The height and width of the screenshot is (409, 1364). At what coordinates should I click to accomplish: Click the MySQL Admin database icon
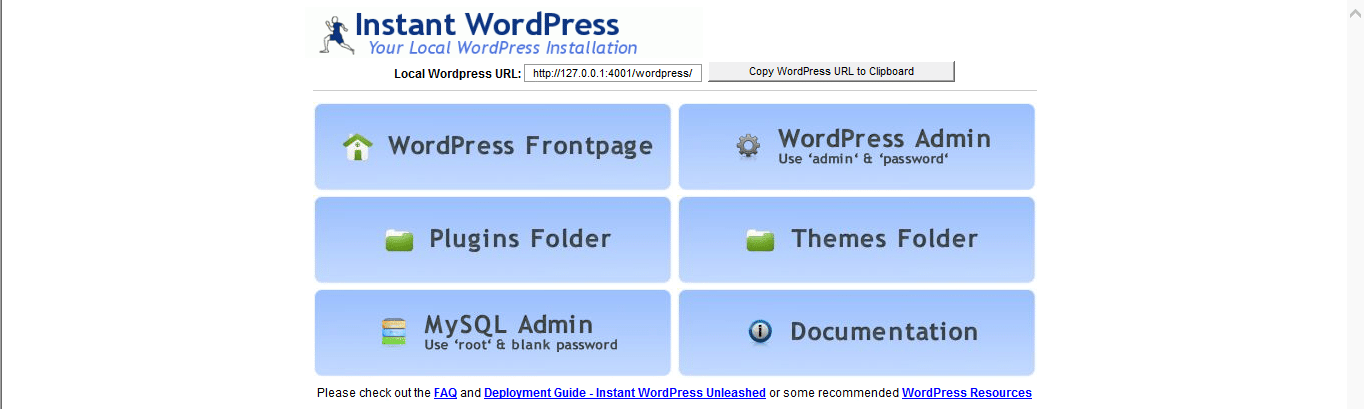tap(394, 332)
